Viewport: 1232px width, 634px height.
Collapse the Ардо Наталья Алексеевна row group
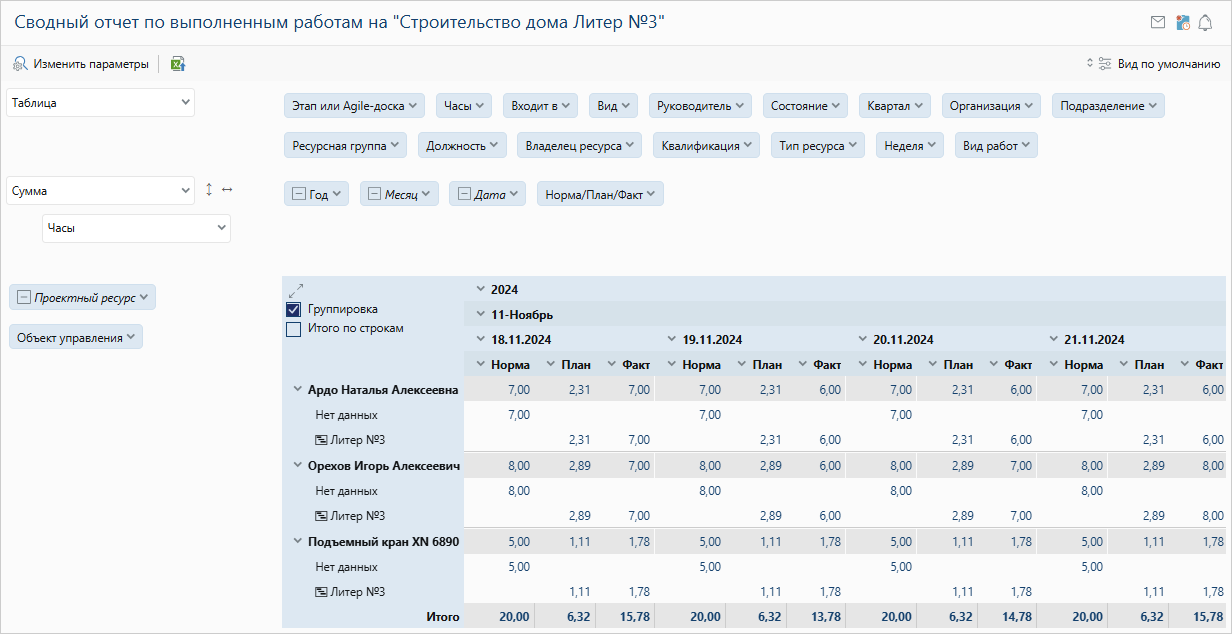tap(297, 389)
